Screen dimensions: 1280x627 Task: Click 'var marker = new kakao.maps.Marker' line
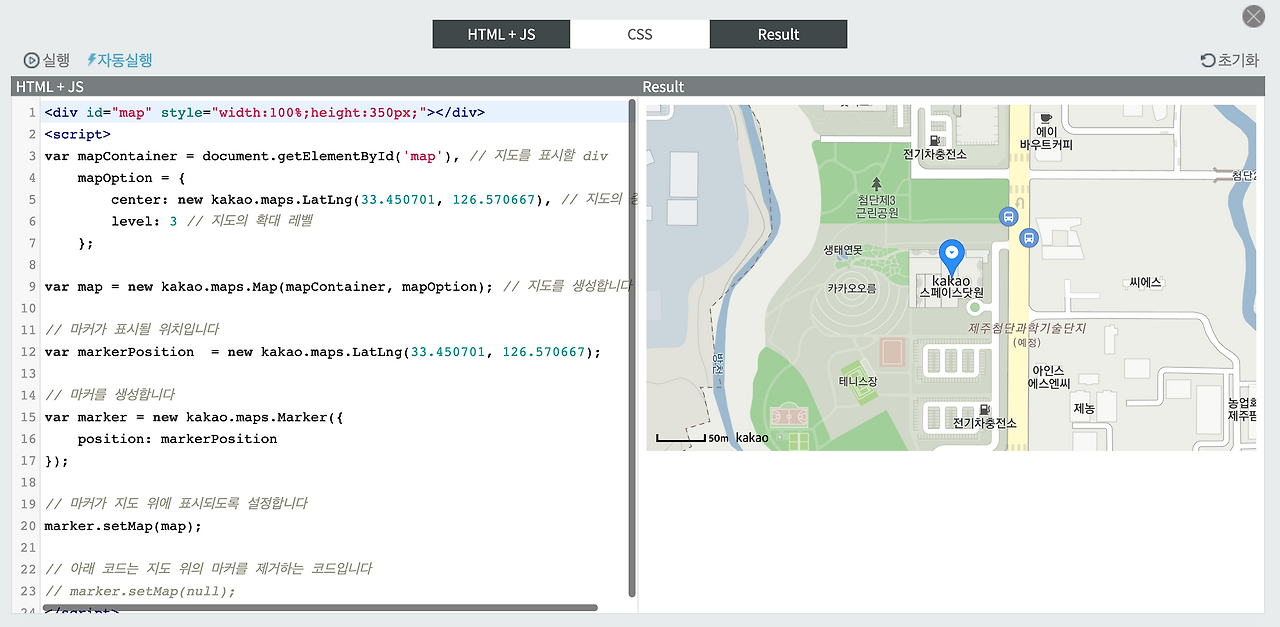(x=194, y=417)
